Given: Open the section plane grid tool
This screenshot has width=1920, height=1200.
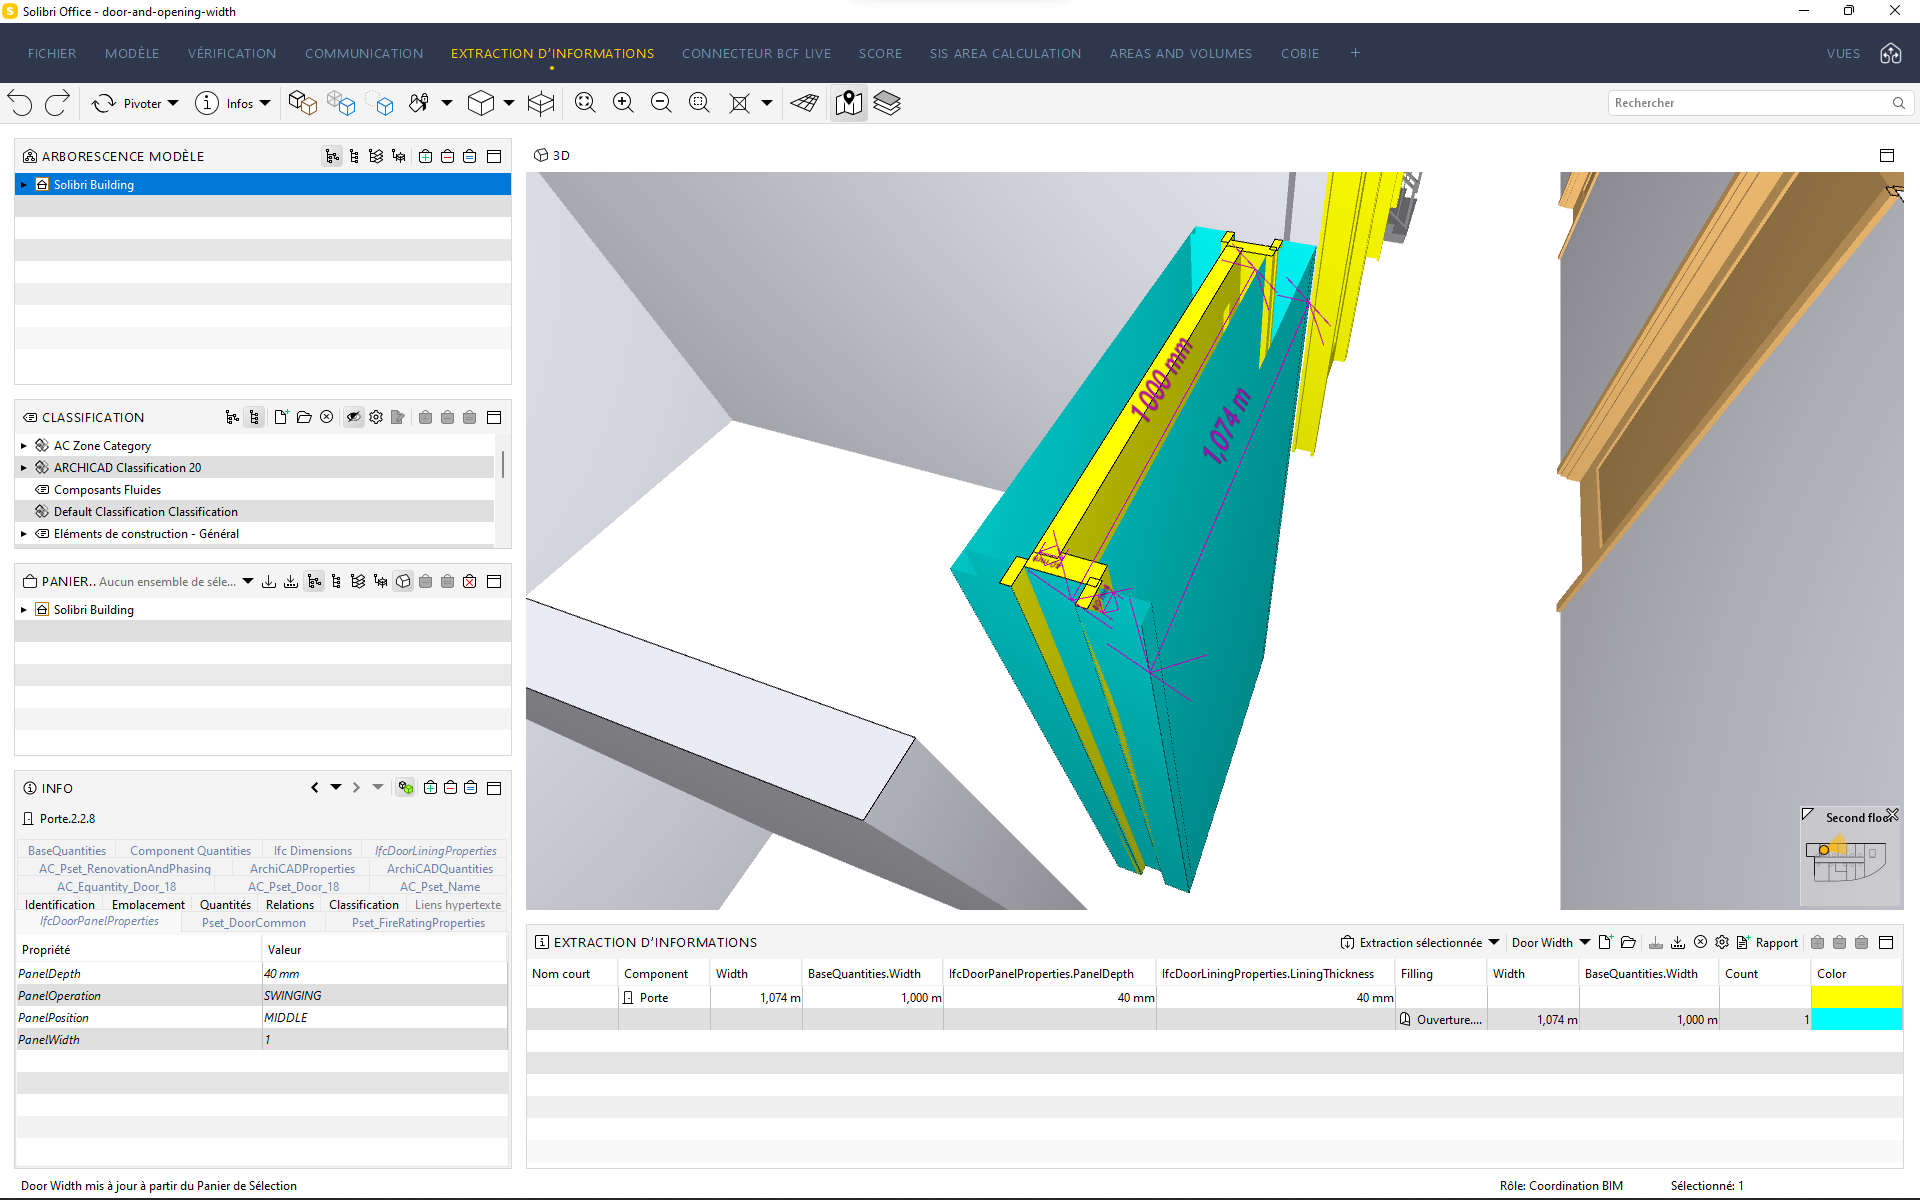Looking at the screenshot, I should [x=805, y=103].
